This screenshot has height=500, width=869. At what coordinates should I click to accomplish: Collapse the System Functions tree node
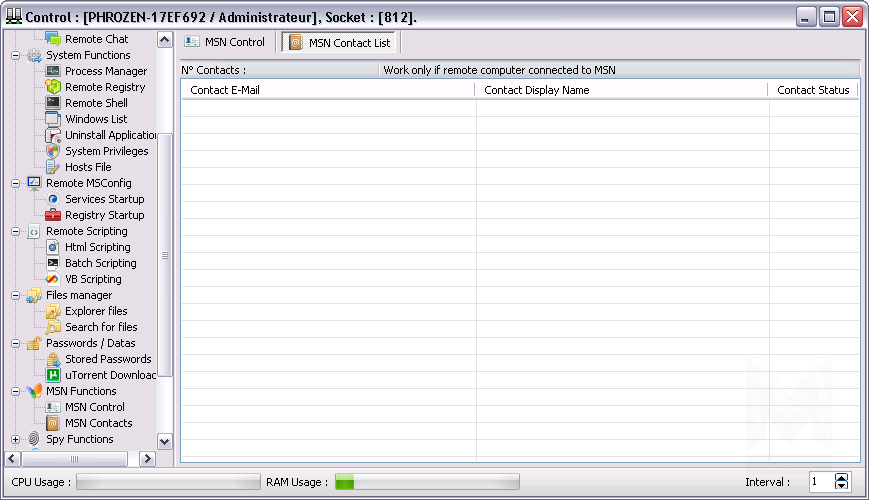click(16, 55)
